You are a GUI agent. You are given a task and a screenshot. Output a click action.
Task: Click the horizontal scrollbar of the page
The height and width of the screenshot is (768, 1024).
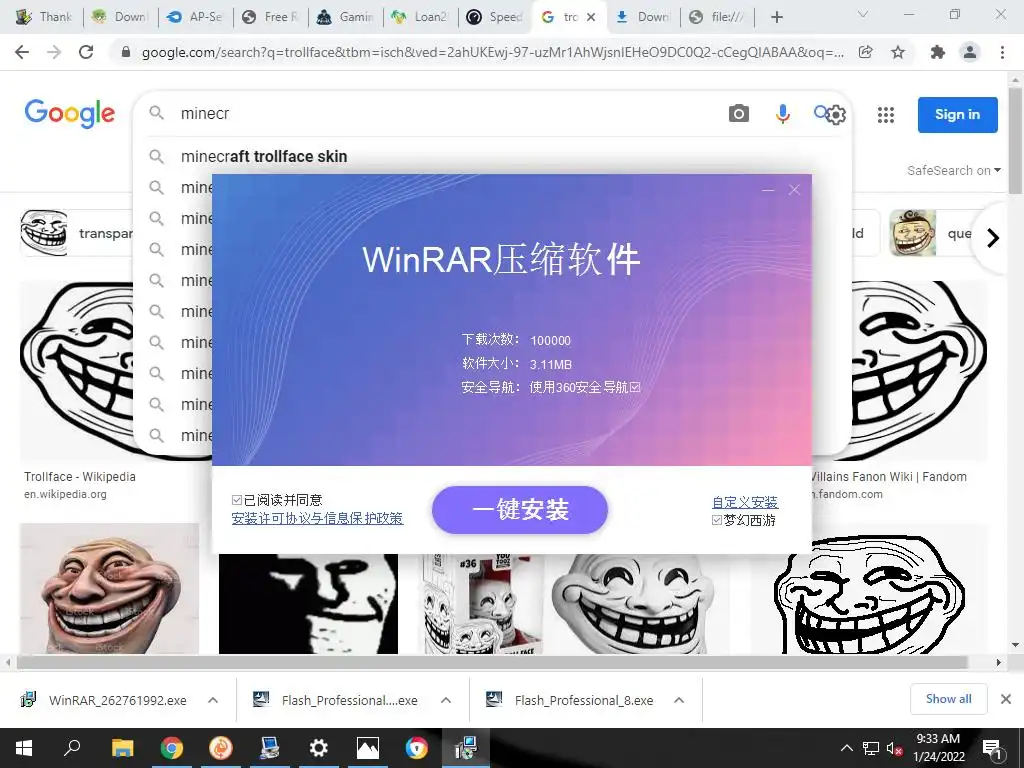pyautogui.click(x=490, y=662)
